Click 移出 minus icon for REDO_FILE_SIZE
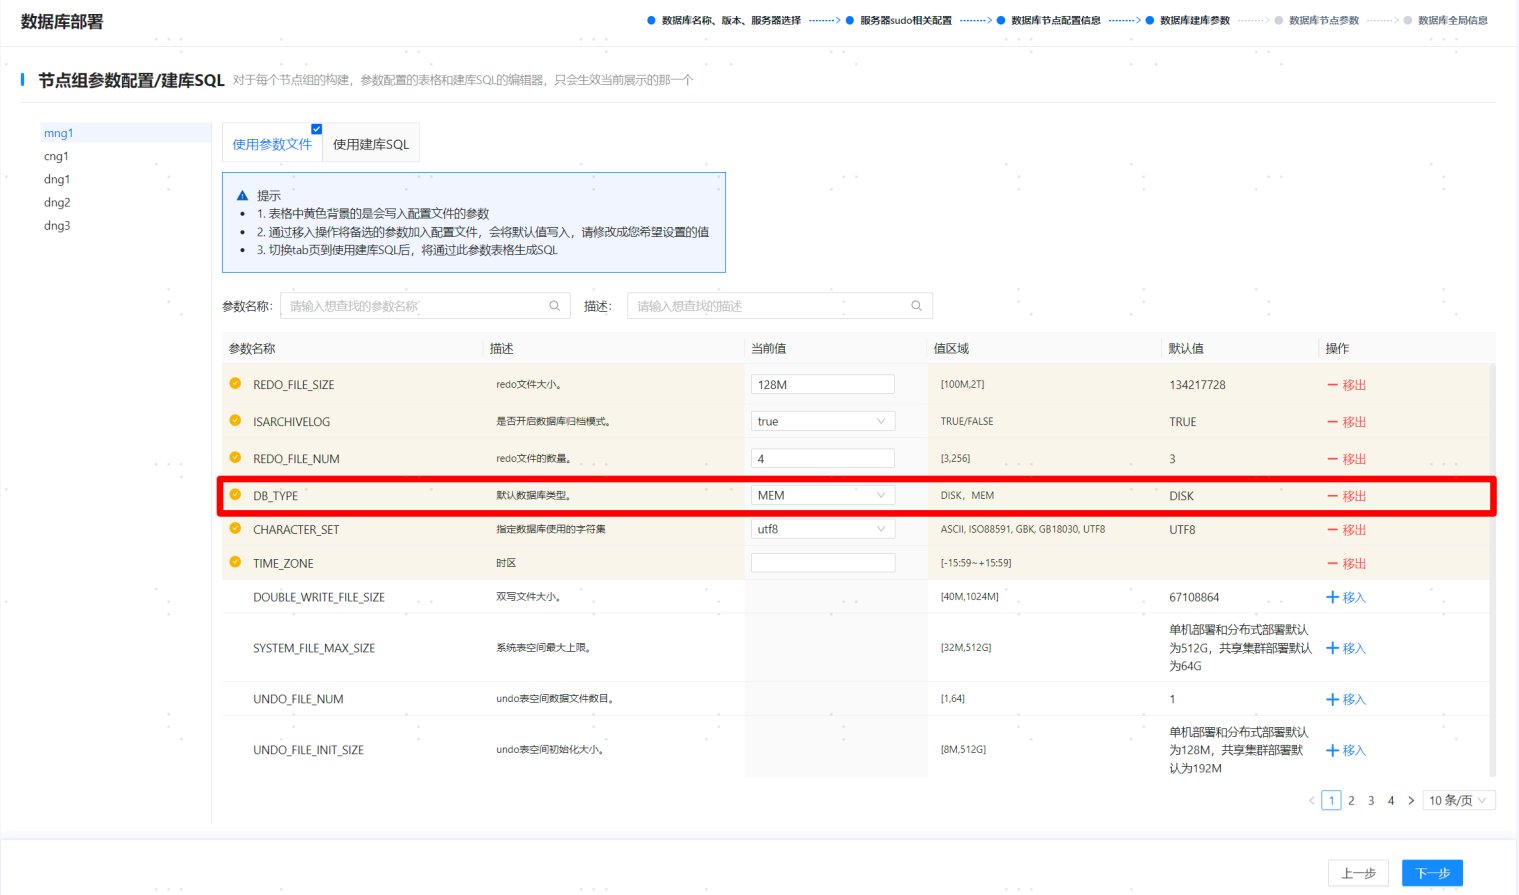Screen dimensions: 1519x895 (x=1332, y=385)
